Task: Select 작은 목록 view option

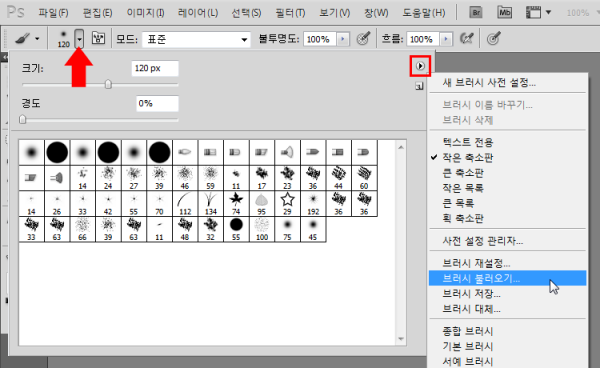Action: (x=507, y=188)
